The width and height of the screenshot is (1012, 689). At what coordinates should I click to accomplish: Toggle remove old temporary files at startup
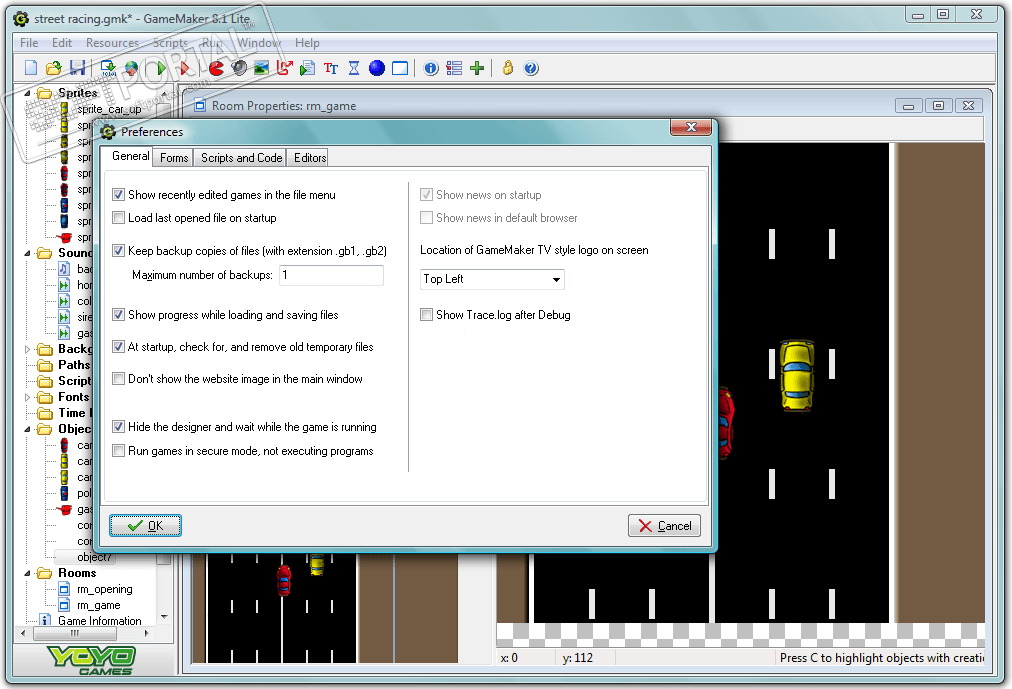[118, 346]
